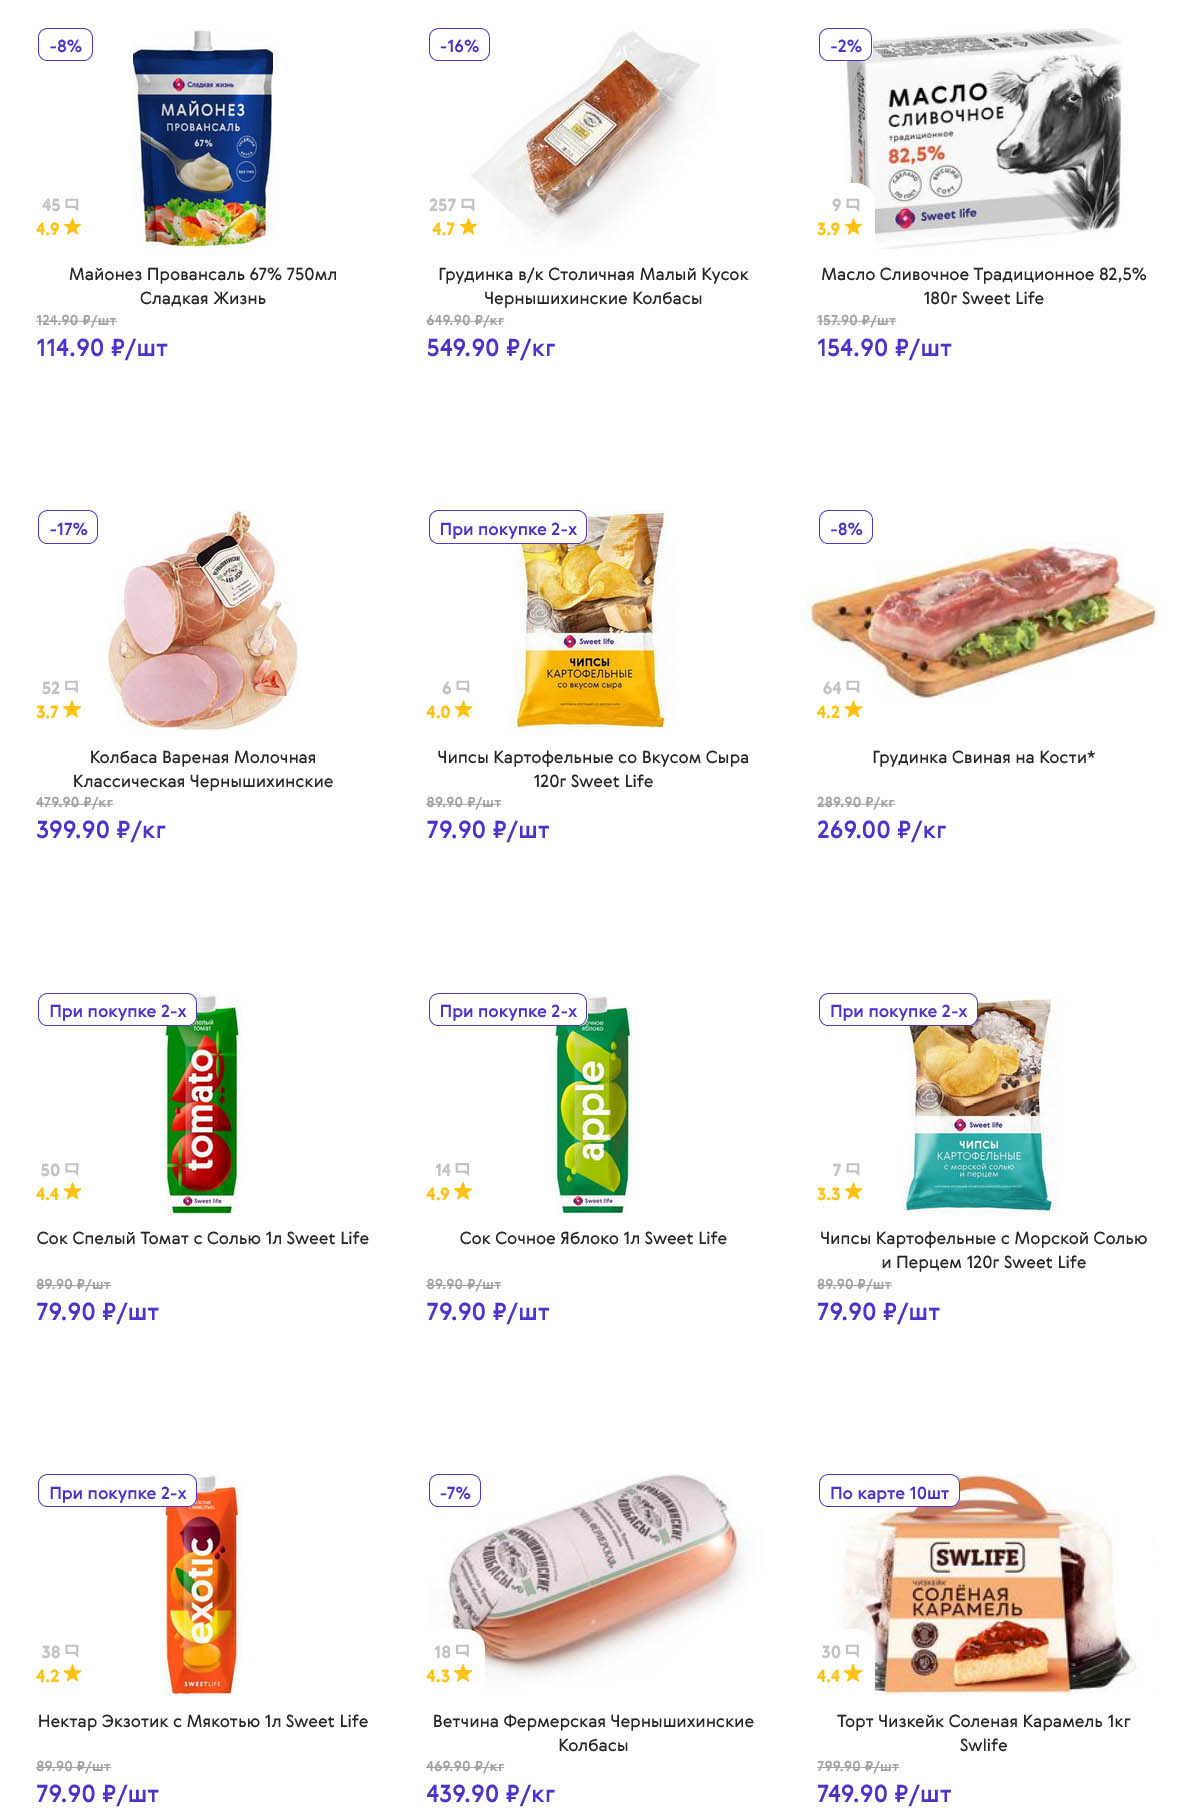Open the Масло Сливочное Традиционное title link
1198x1820 pixels.
click(983, 286)
